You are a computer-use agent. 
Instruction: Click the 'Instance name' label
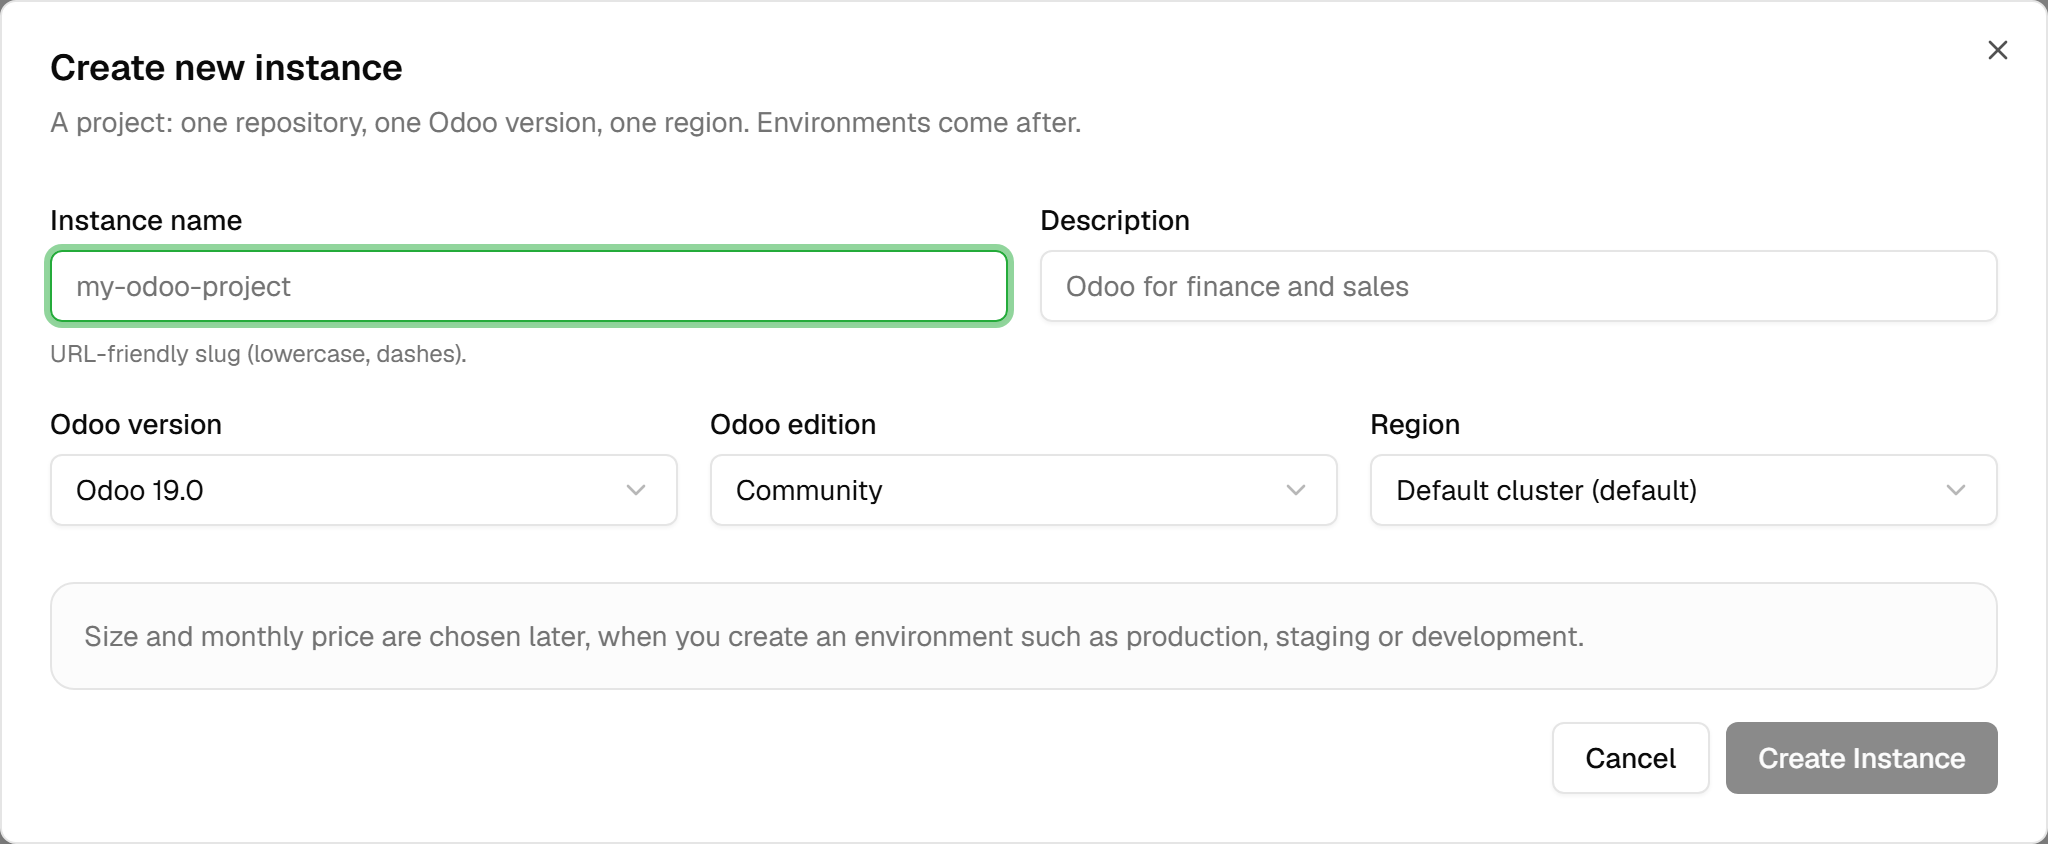tap(146, 220)
